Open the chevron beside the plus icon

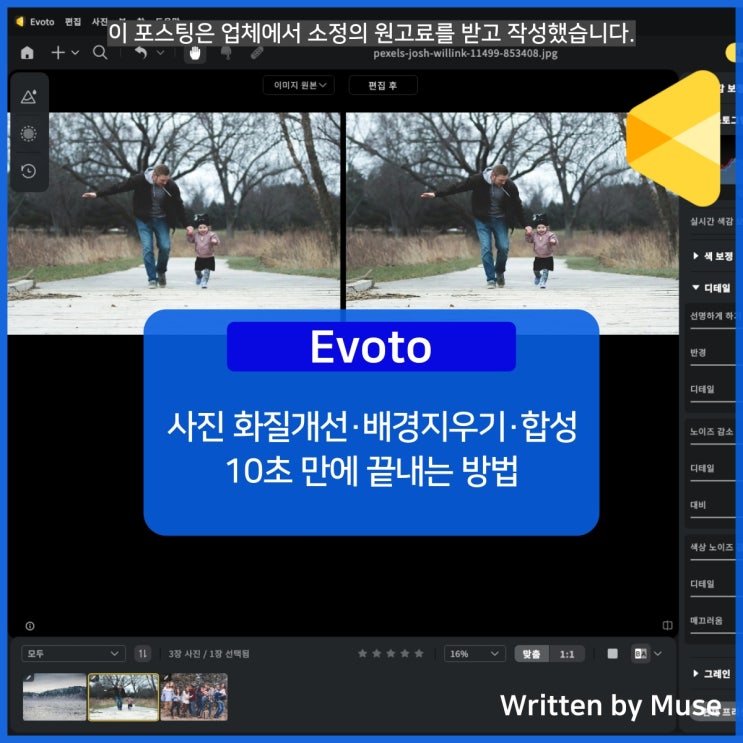coord(75,53)
